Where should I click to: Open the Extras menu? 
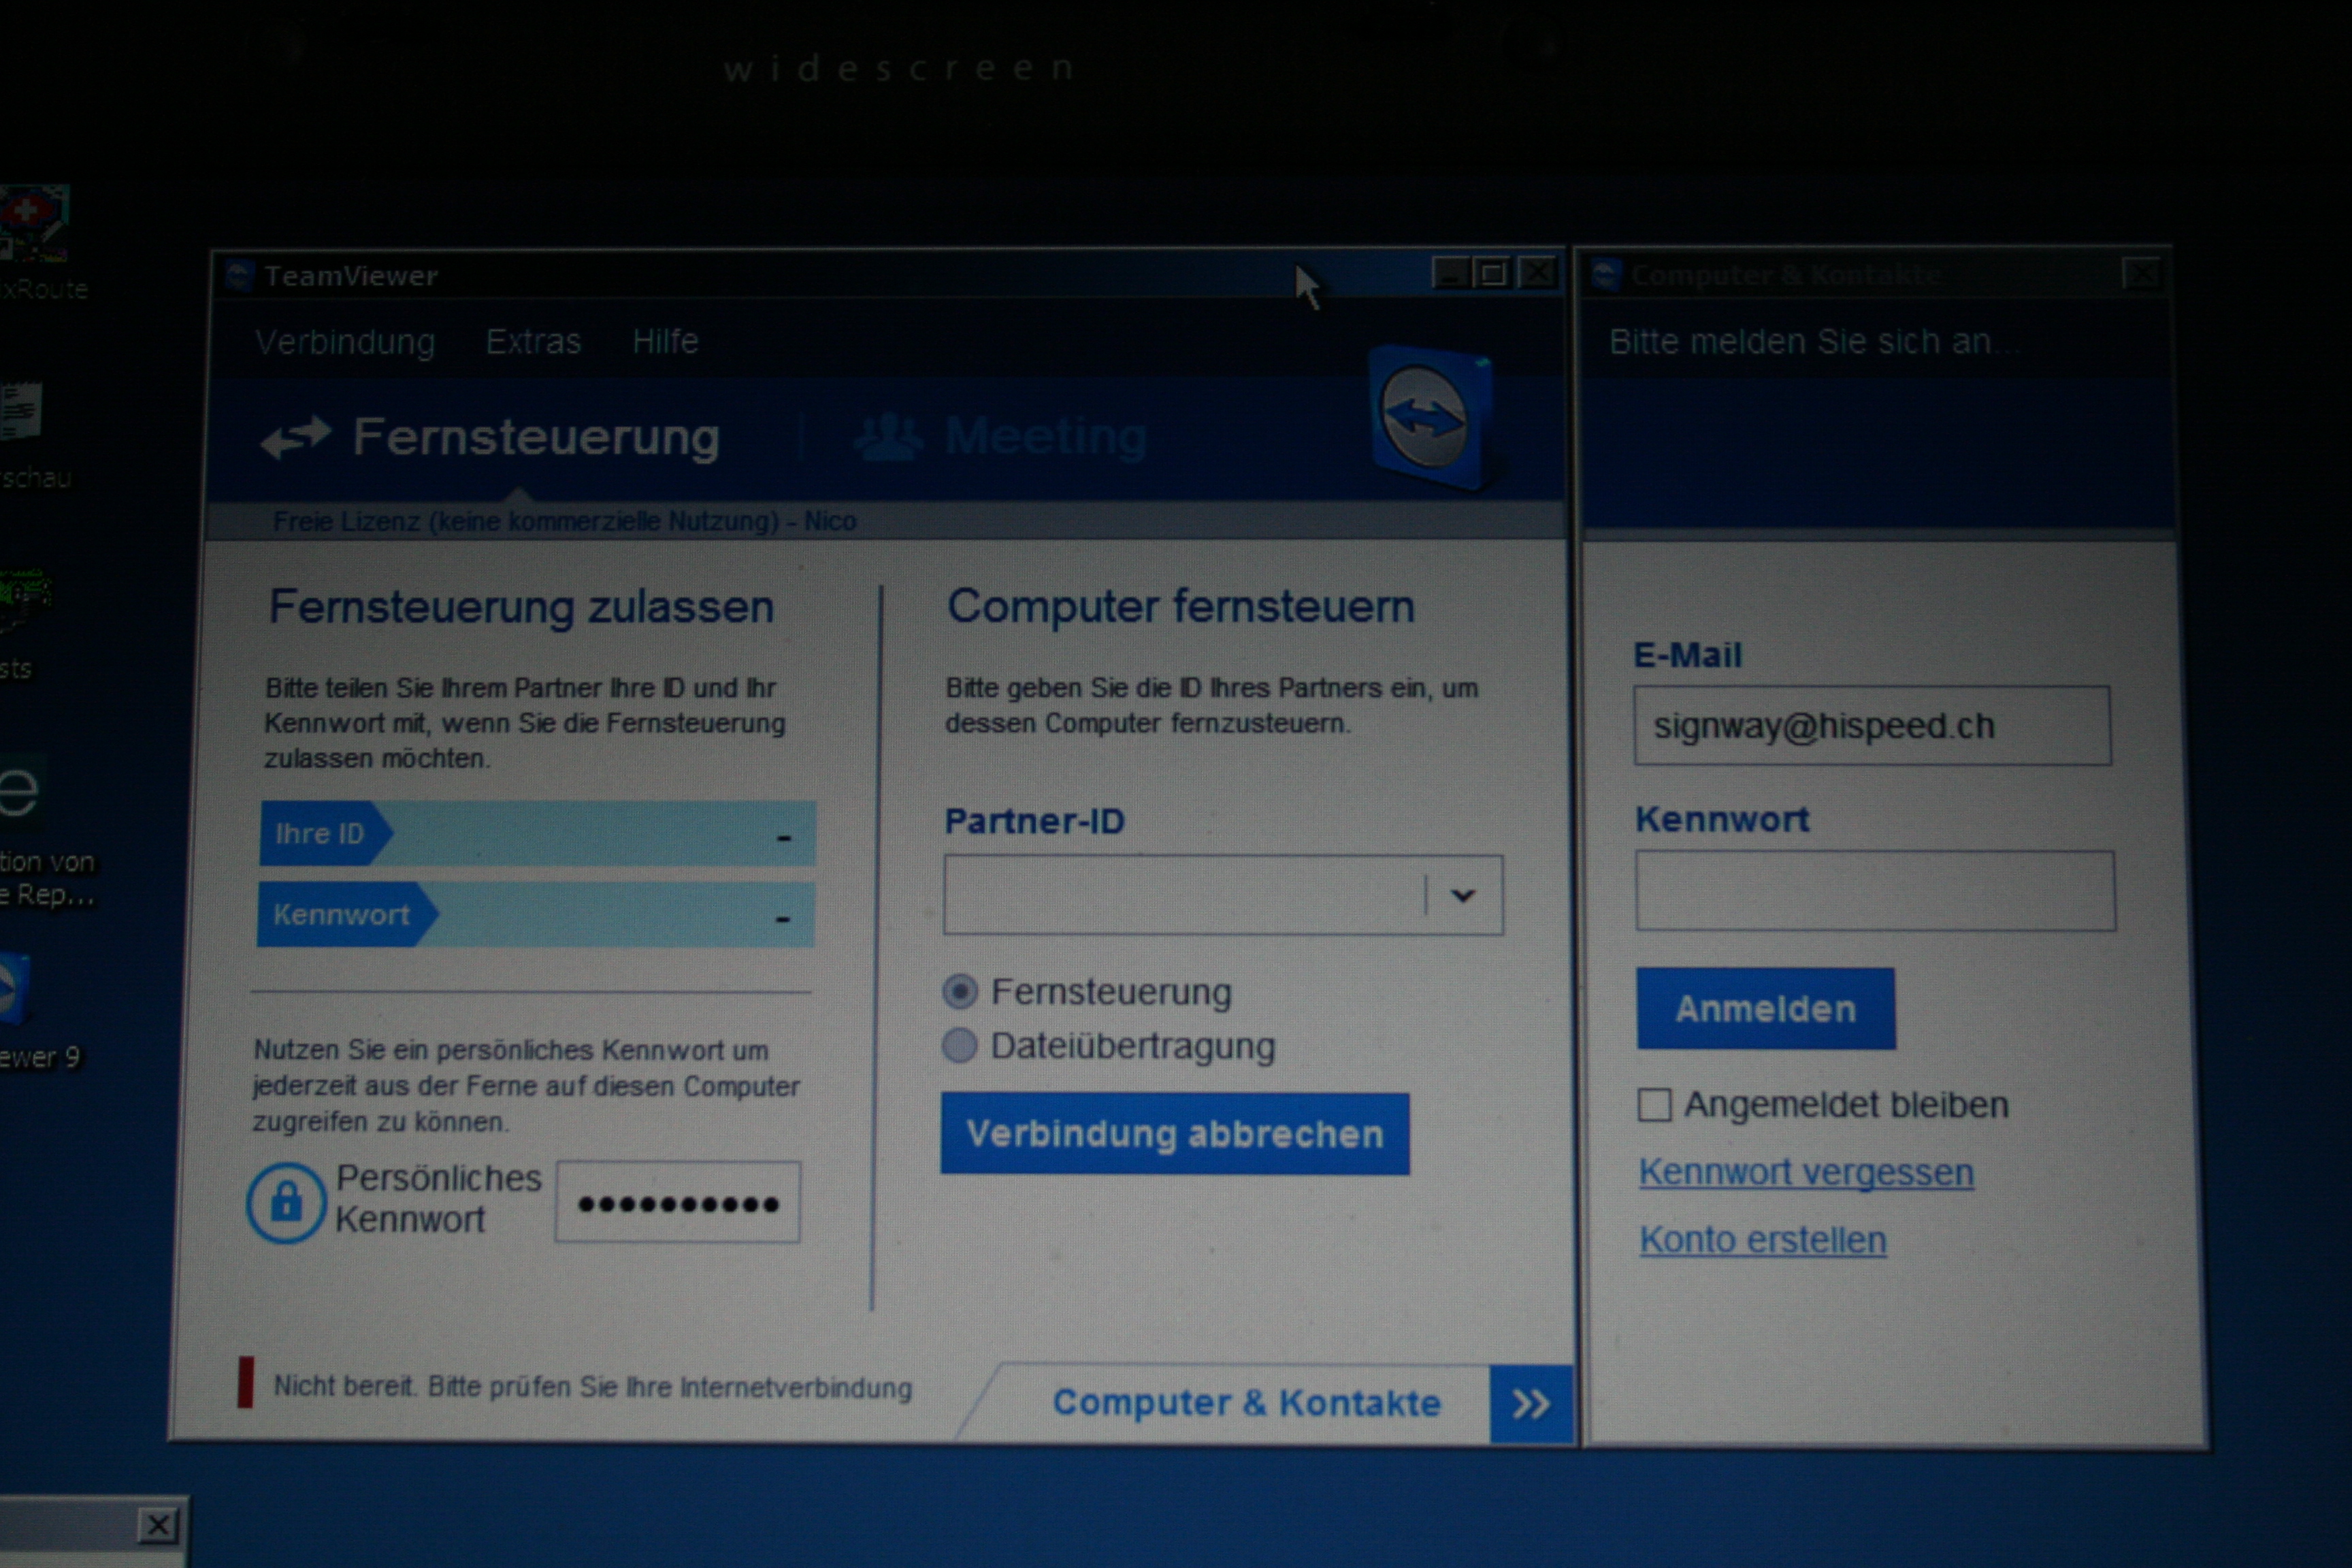[x=533, y=342]
